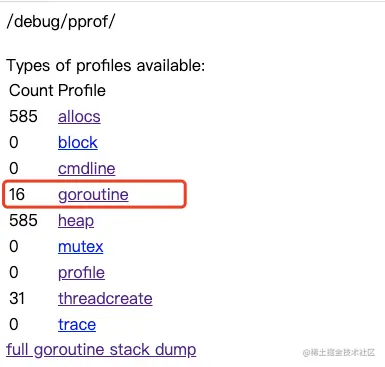Open full goroutine stack dump
385x367 pixels.
click(x=101, y=350)
